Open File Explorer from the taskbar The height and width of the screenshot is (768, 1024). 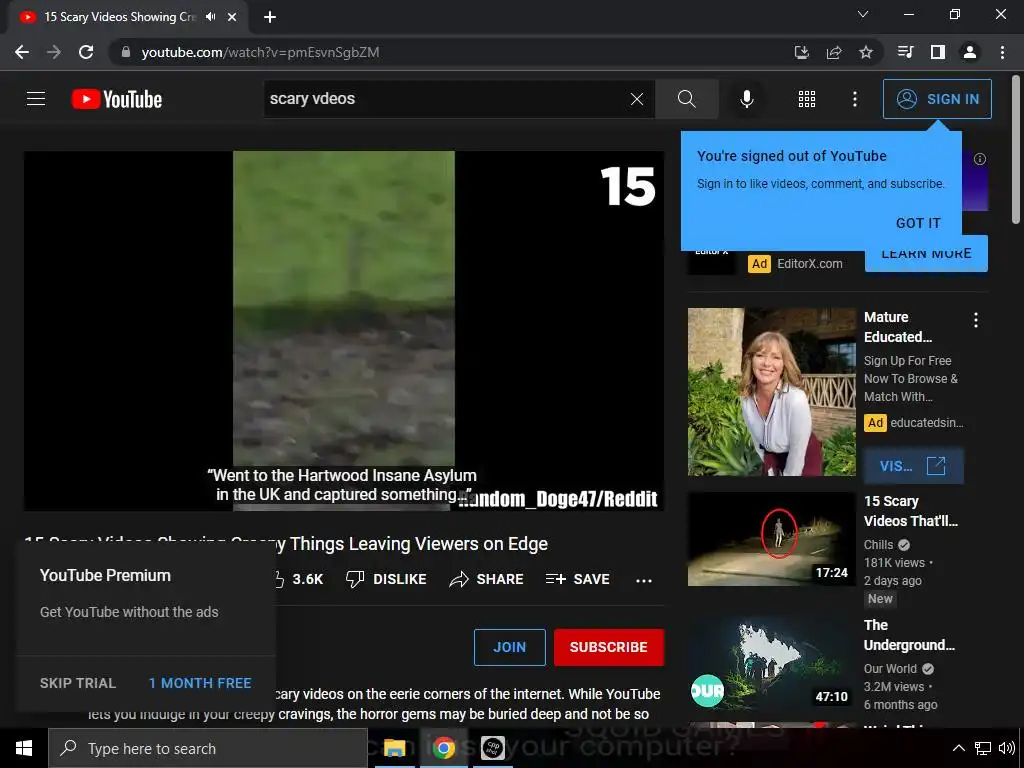pos(394,748)
